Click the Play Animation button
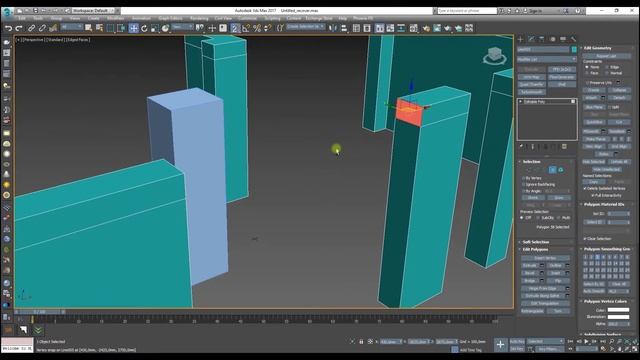 [587, 341]
